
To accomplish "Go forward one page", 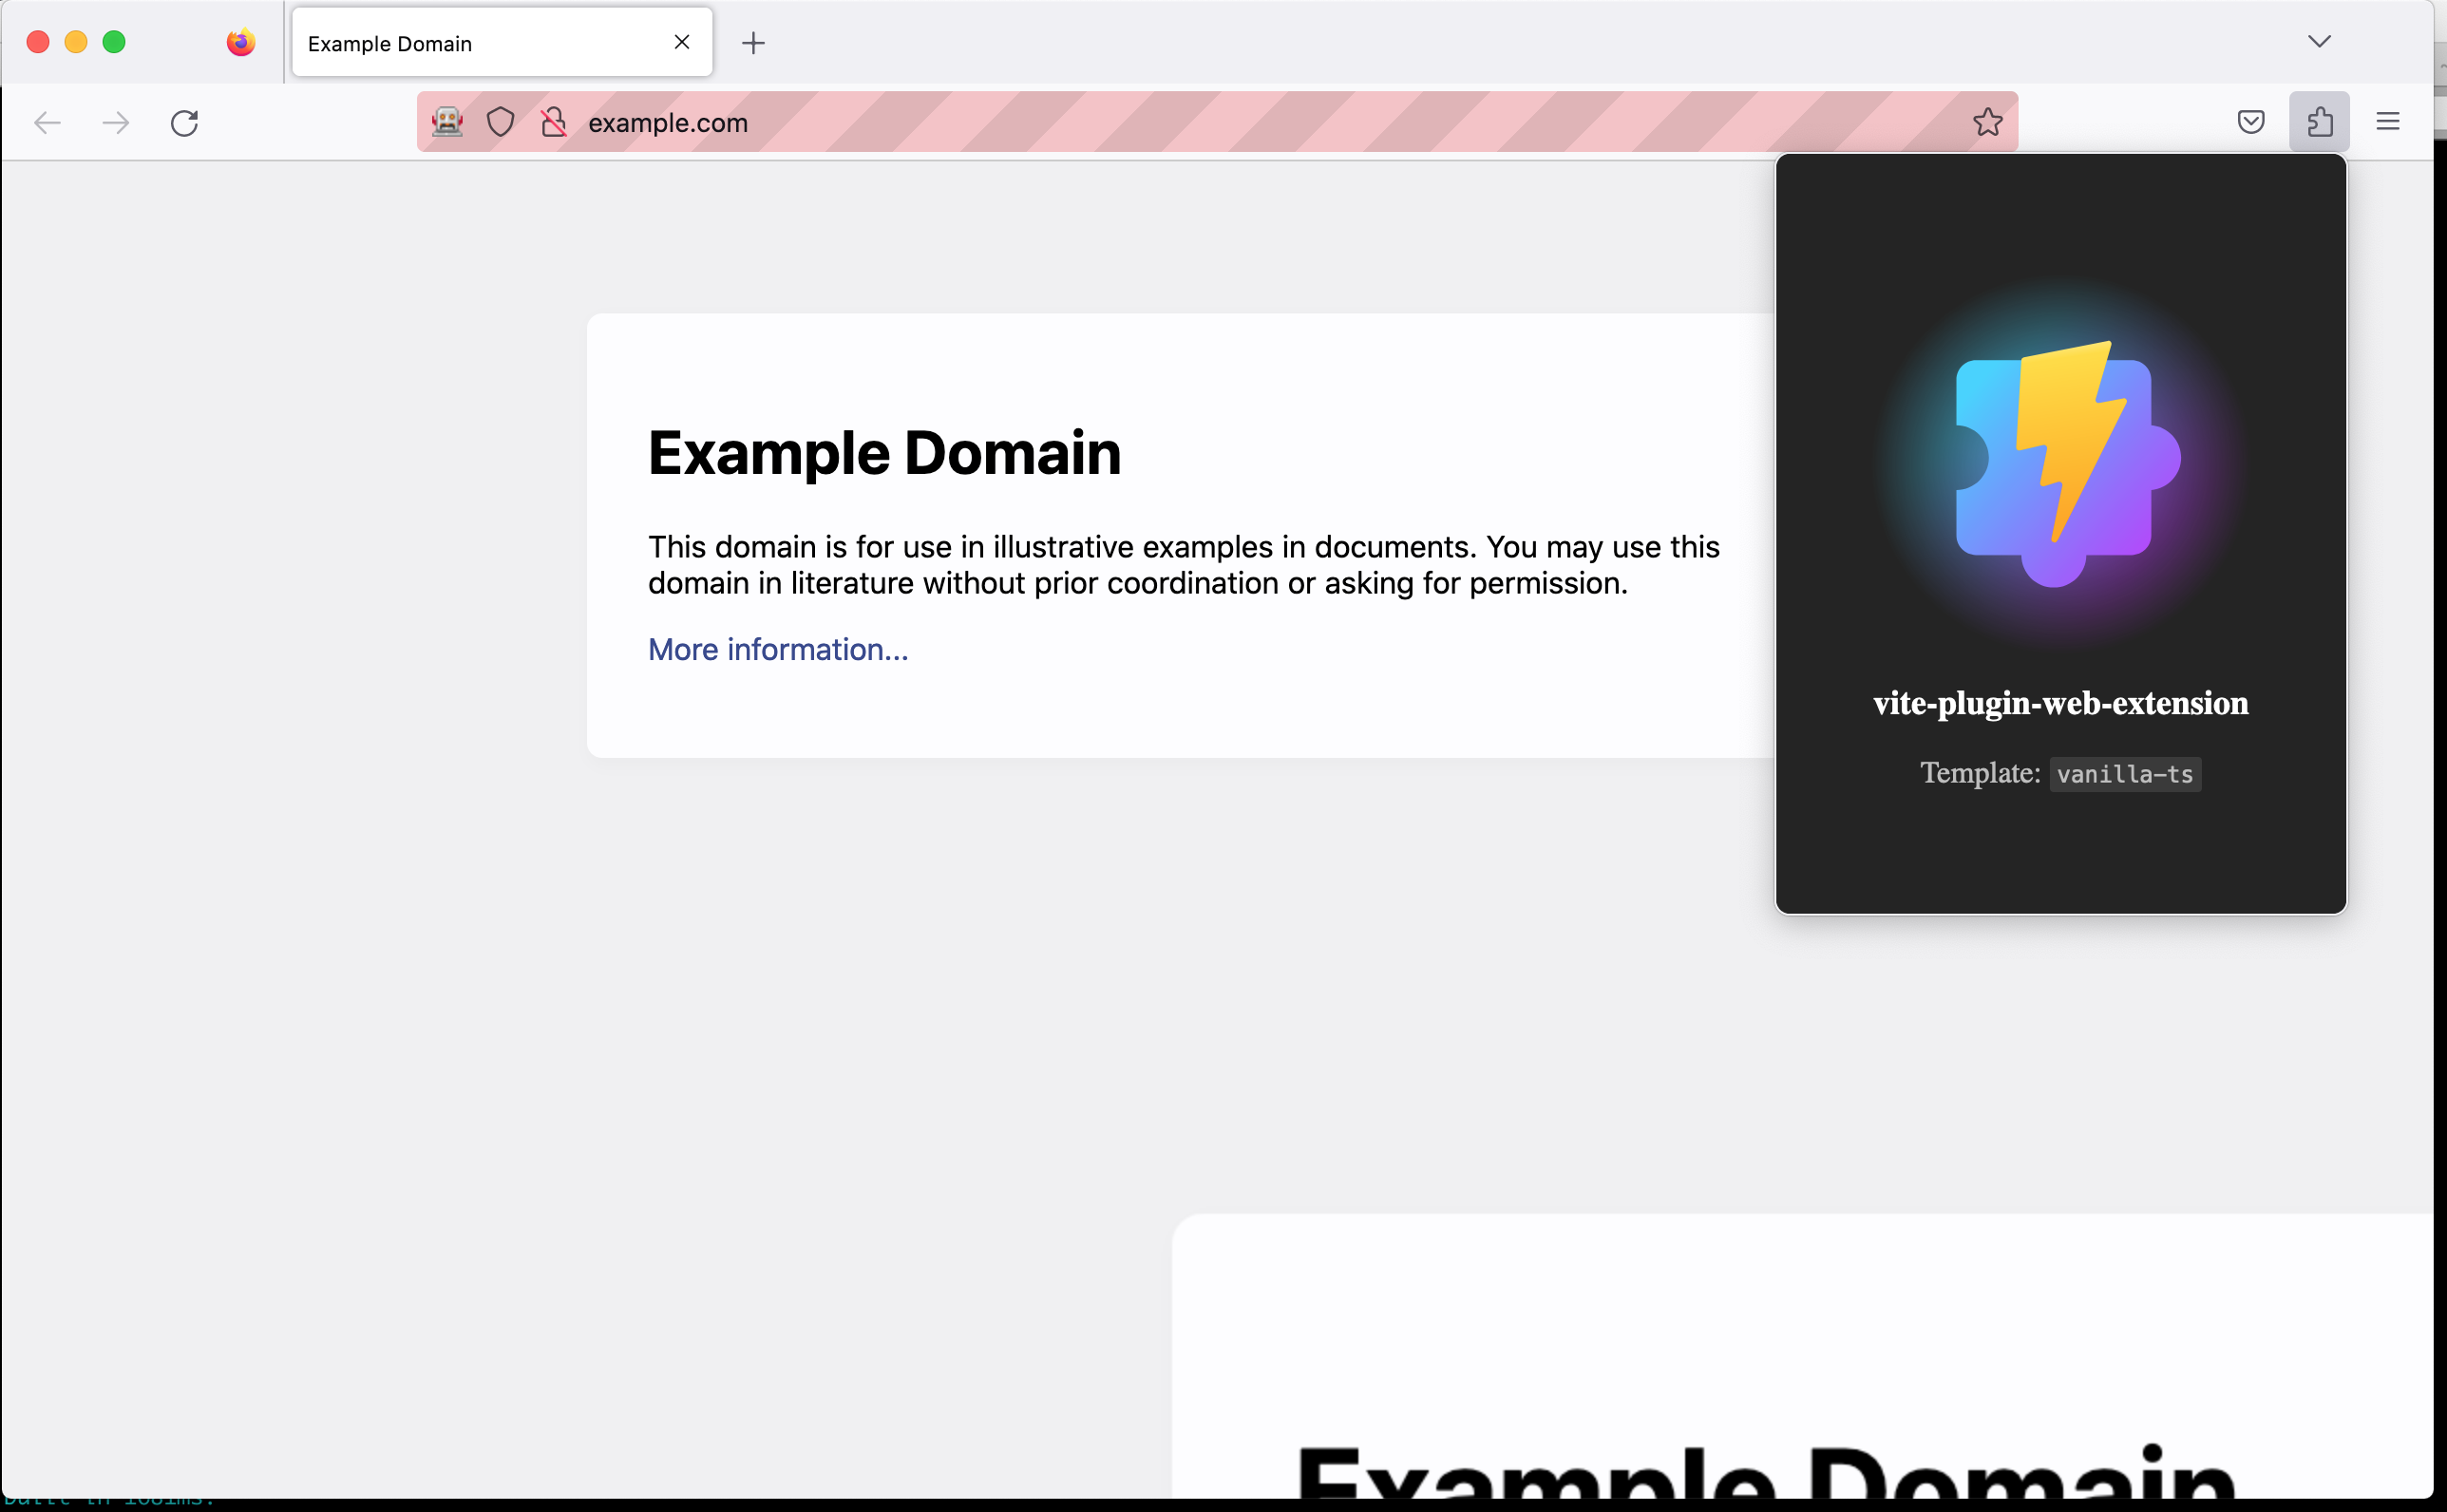I will point(116,123).
